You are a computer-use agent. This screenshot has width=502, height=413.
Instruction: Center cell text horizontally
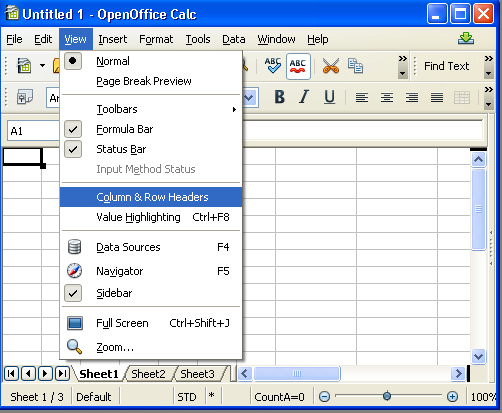pyautogui.click(x=387, y=98)
